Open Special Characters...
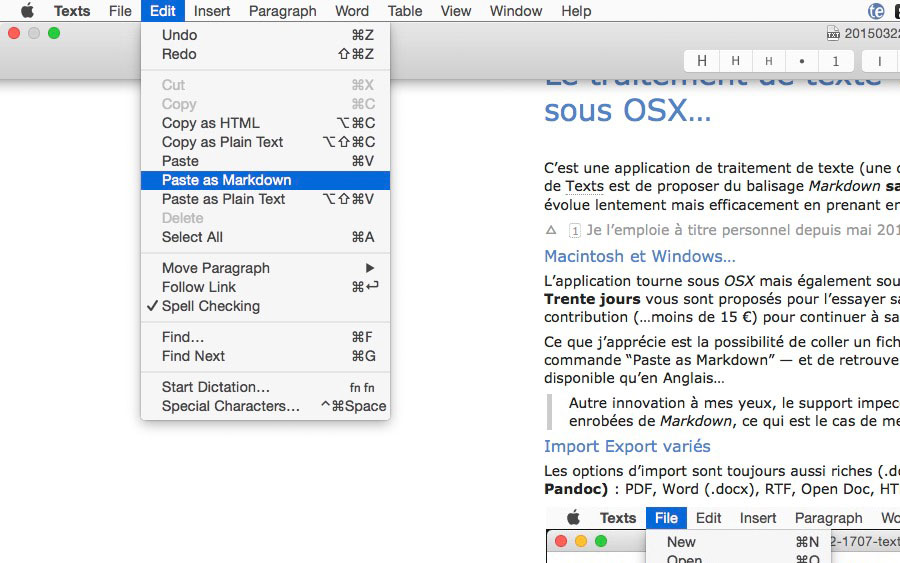The image size is (900, 563). 265,406
